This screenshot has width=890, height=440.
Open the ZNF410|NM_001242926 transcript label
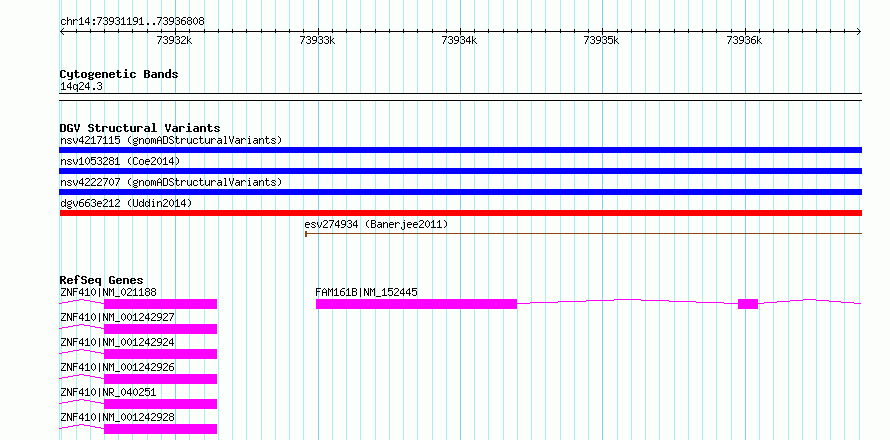(117, 367)
